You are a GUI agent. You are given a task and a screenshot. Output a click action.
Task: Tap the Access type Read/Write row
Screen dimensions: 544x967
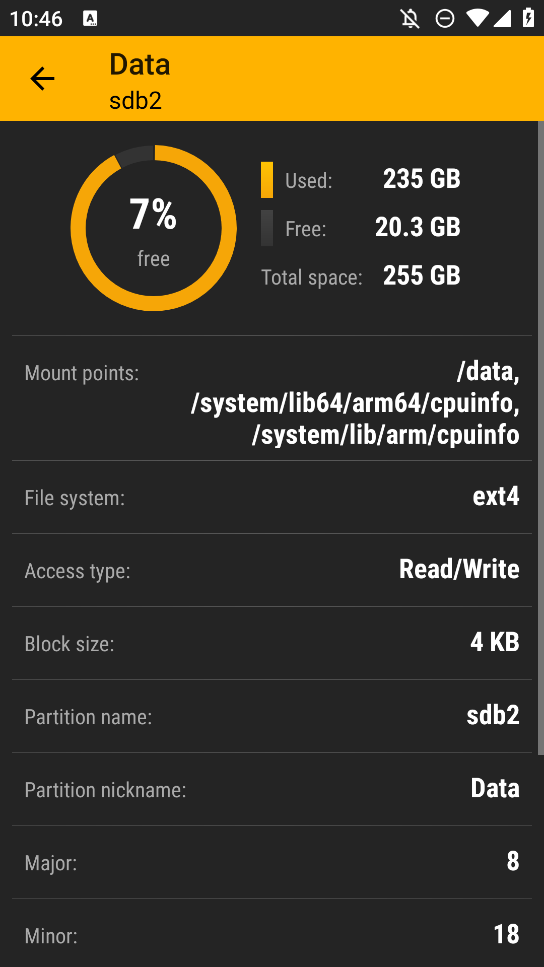272,570
